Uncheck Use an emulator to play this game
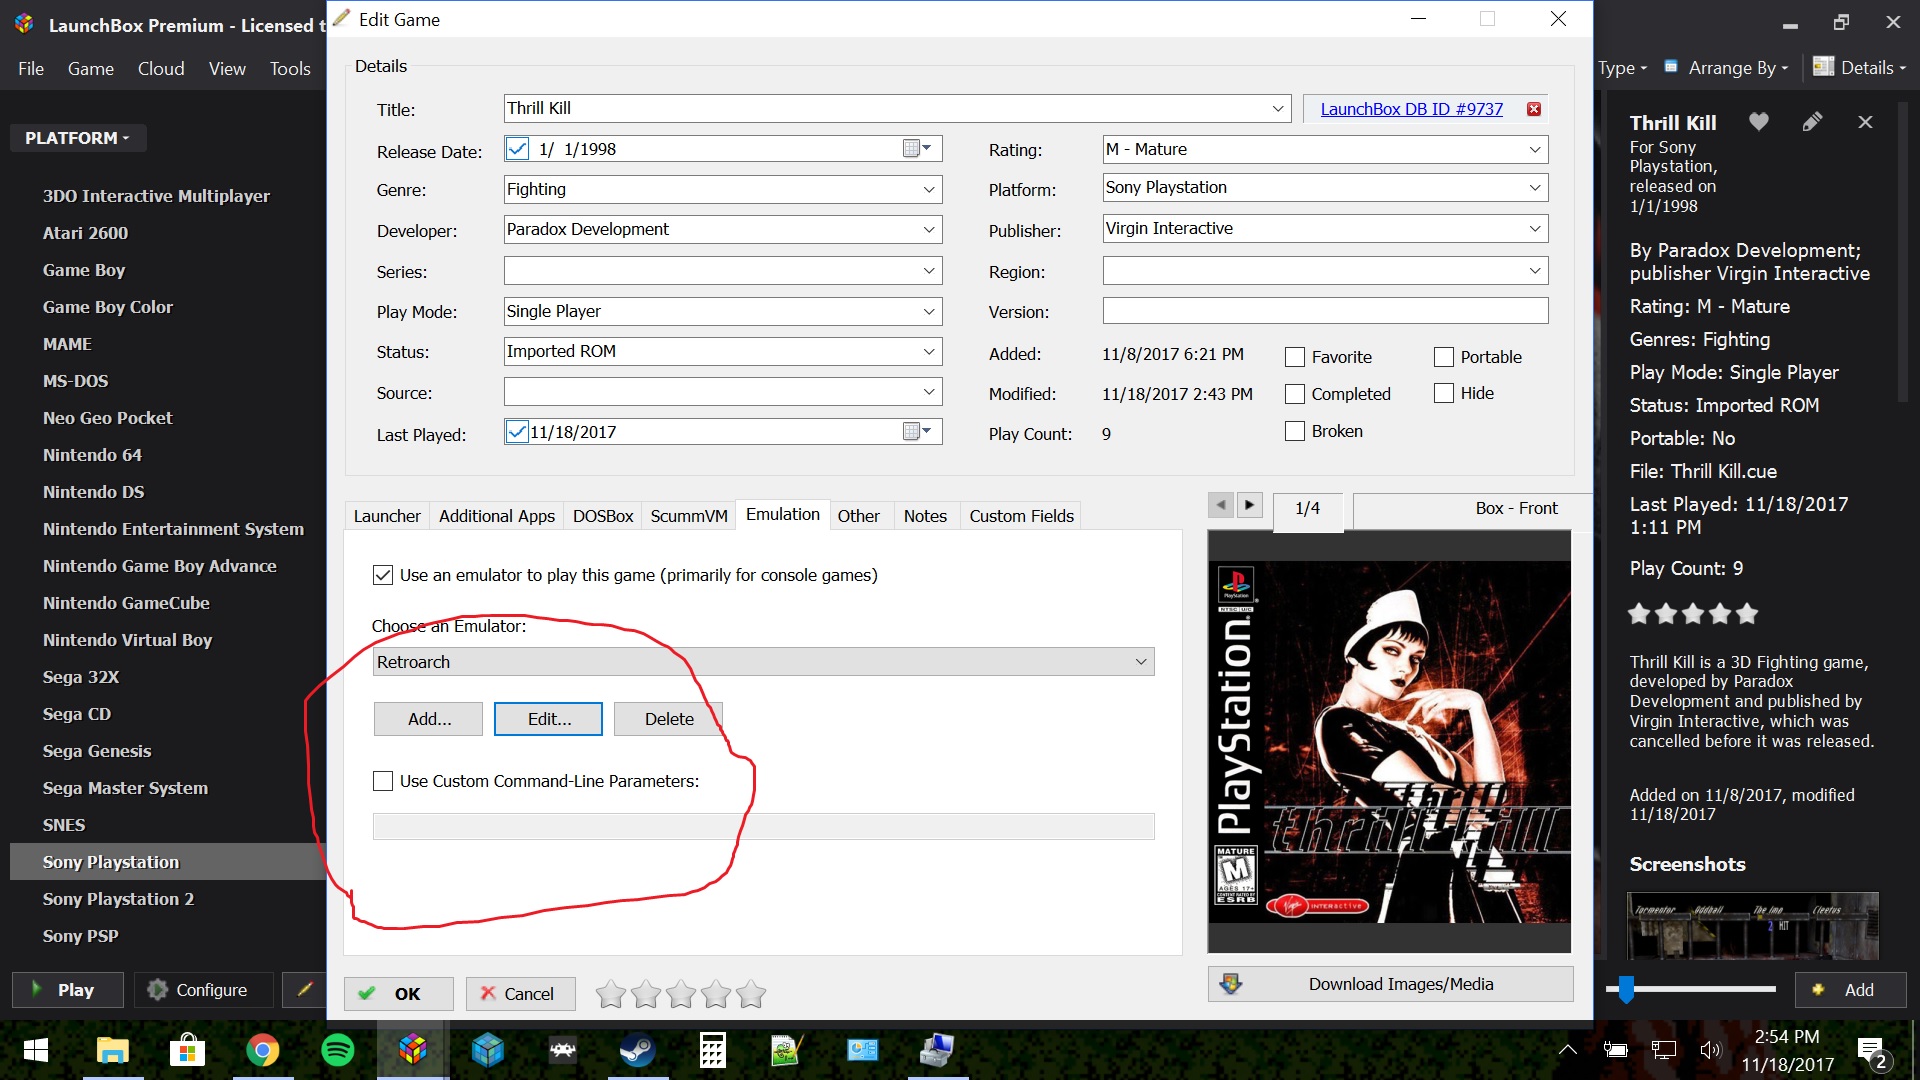The image size is (1920, 1080). 382,575
